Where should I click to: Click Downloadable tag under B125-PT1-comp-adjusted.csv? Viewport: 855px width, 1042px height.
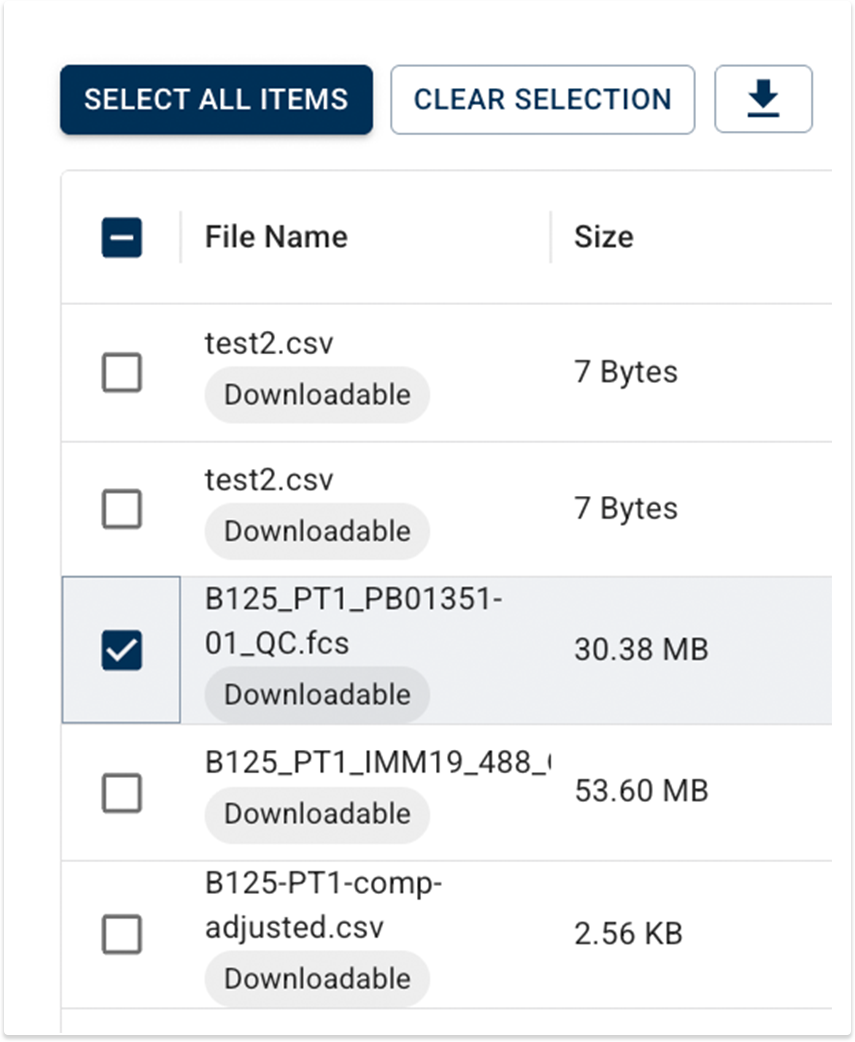[317, 978]
